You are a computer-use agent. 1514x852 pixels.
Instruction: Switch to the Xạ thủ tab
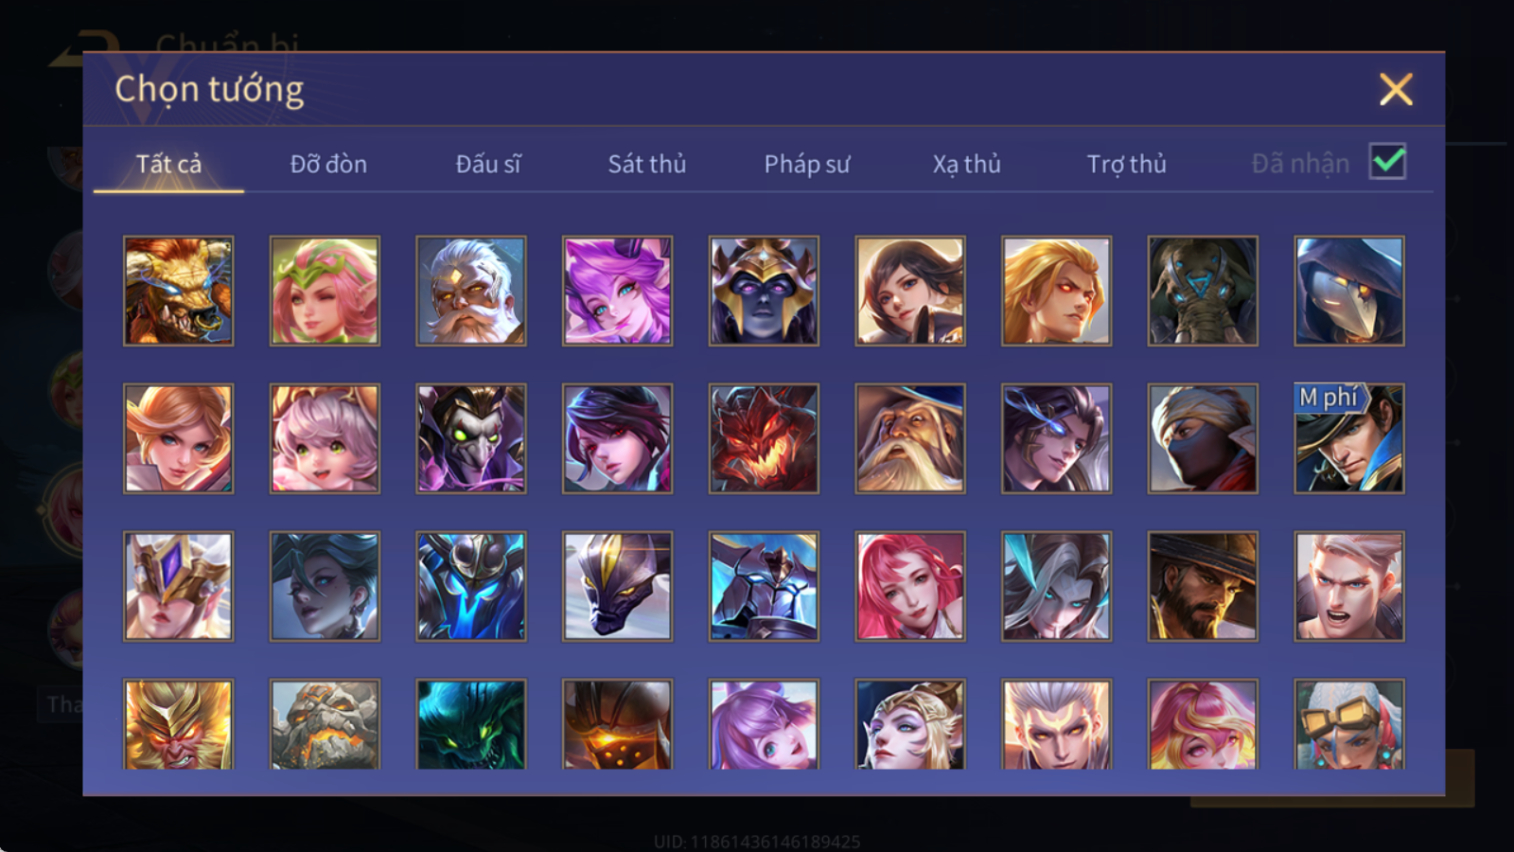click(967, 164)
